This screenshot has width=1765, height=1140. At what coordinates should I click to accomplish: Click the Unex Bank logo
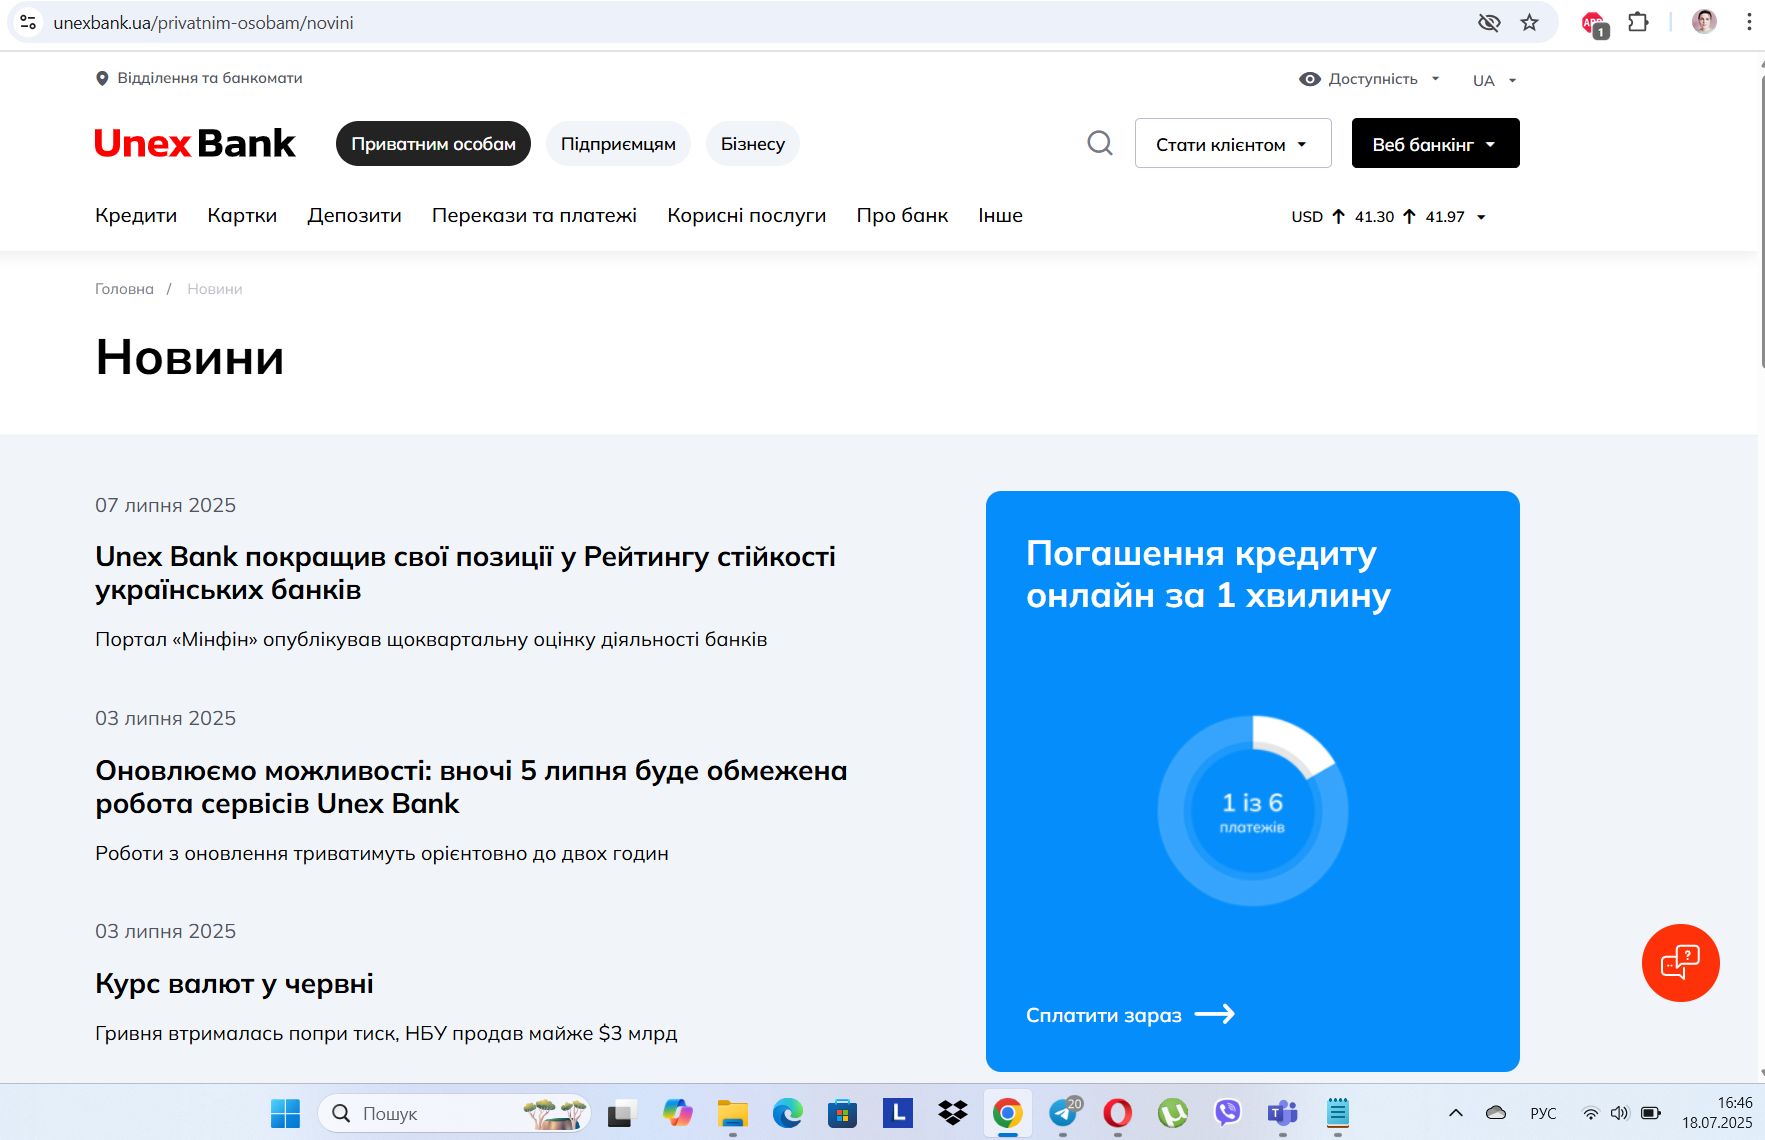click(195, 144)
